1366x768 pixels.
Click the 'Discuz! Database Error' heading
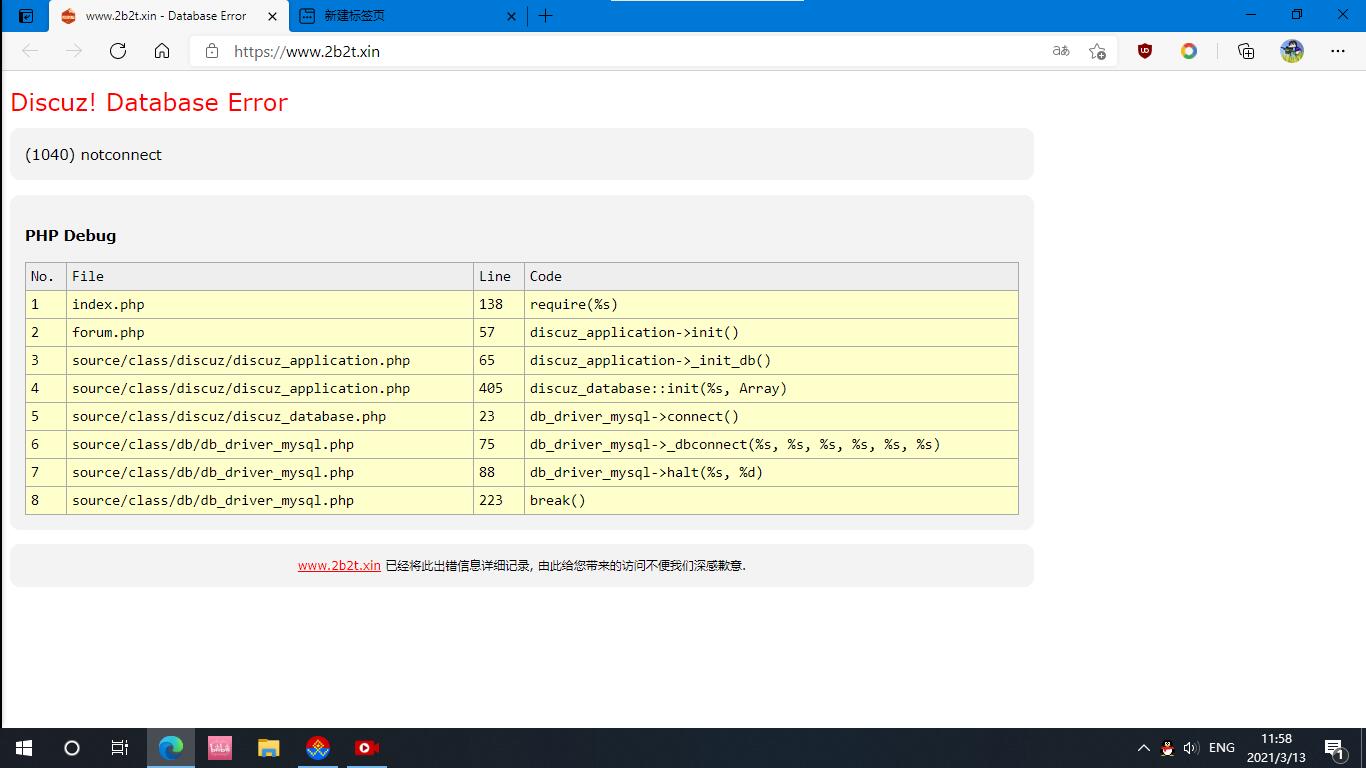[x=149, y=102]
